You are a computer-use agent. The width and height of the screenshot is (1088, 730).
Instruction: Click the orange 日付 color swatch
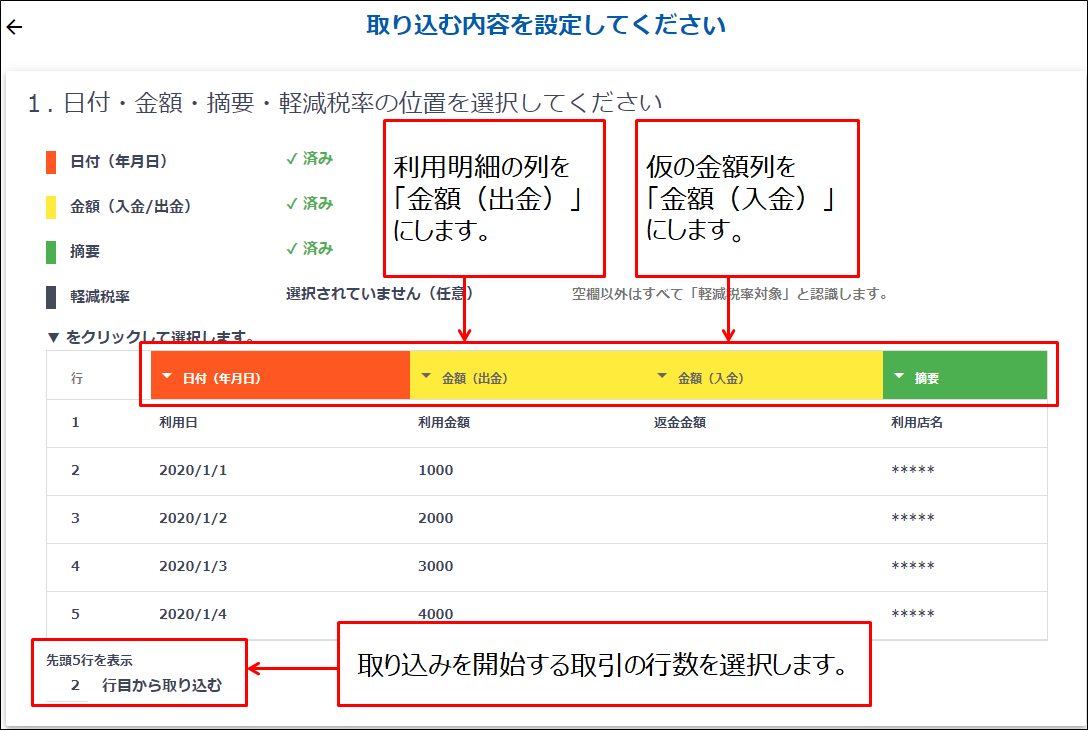tap(51, 161)
